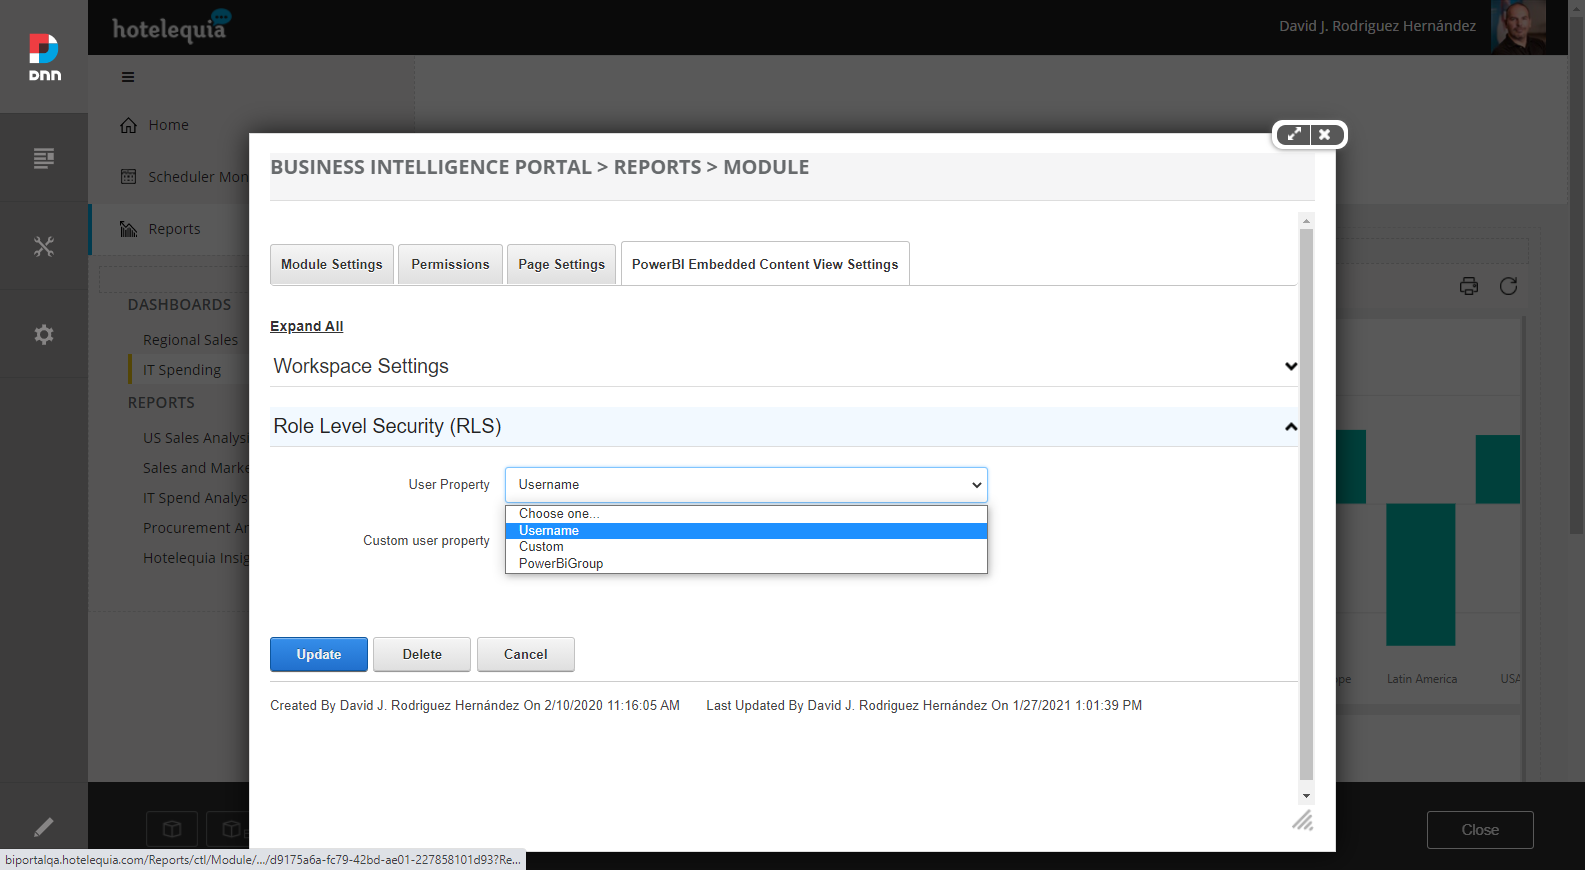Click the hotelequia logo
This screenshot has height=870, width=1585.
coord(171,27)
